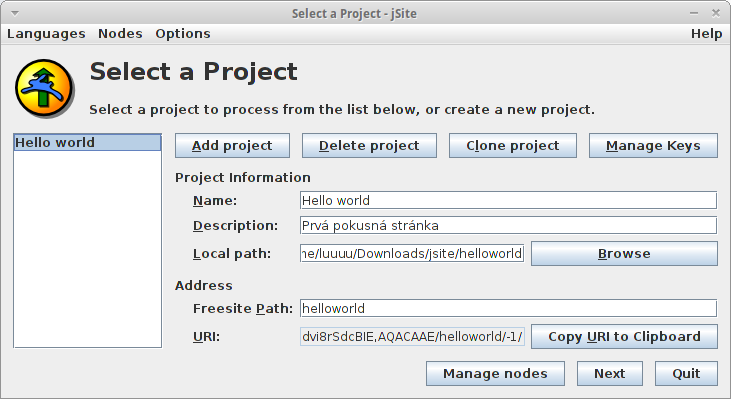Quit jSite using the Quit button
The width and height of the screenshot is (731, 399).
pos(686,373)
